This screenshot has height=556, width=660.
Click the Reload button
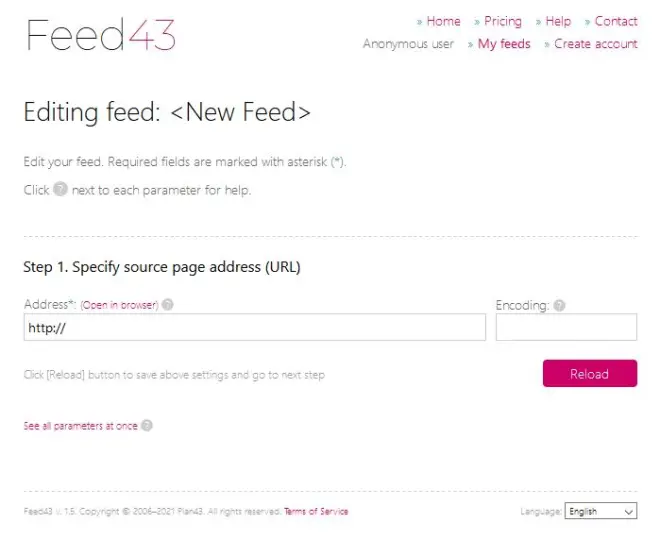point(590,373)
